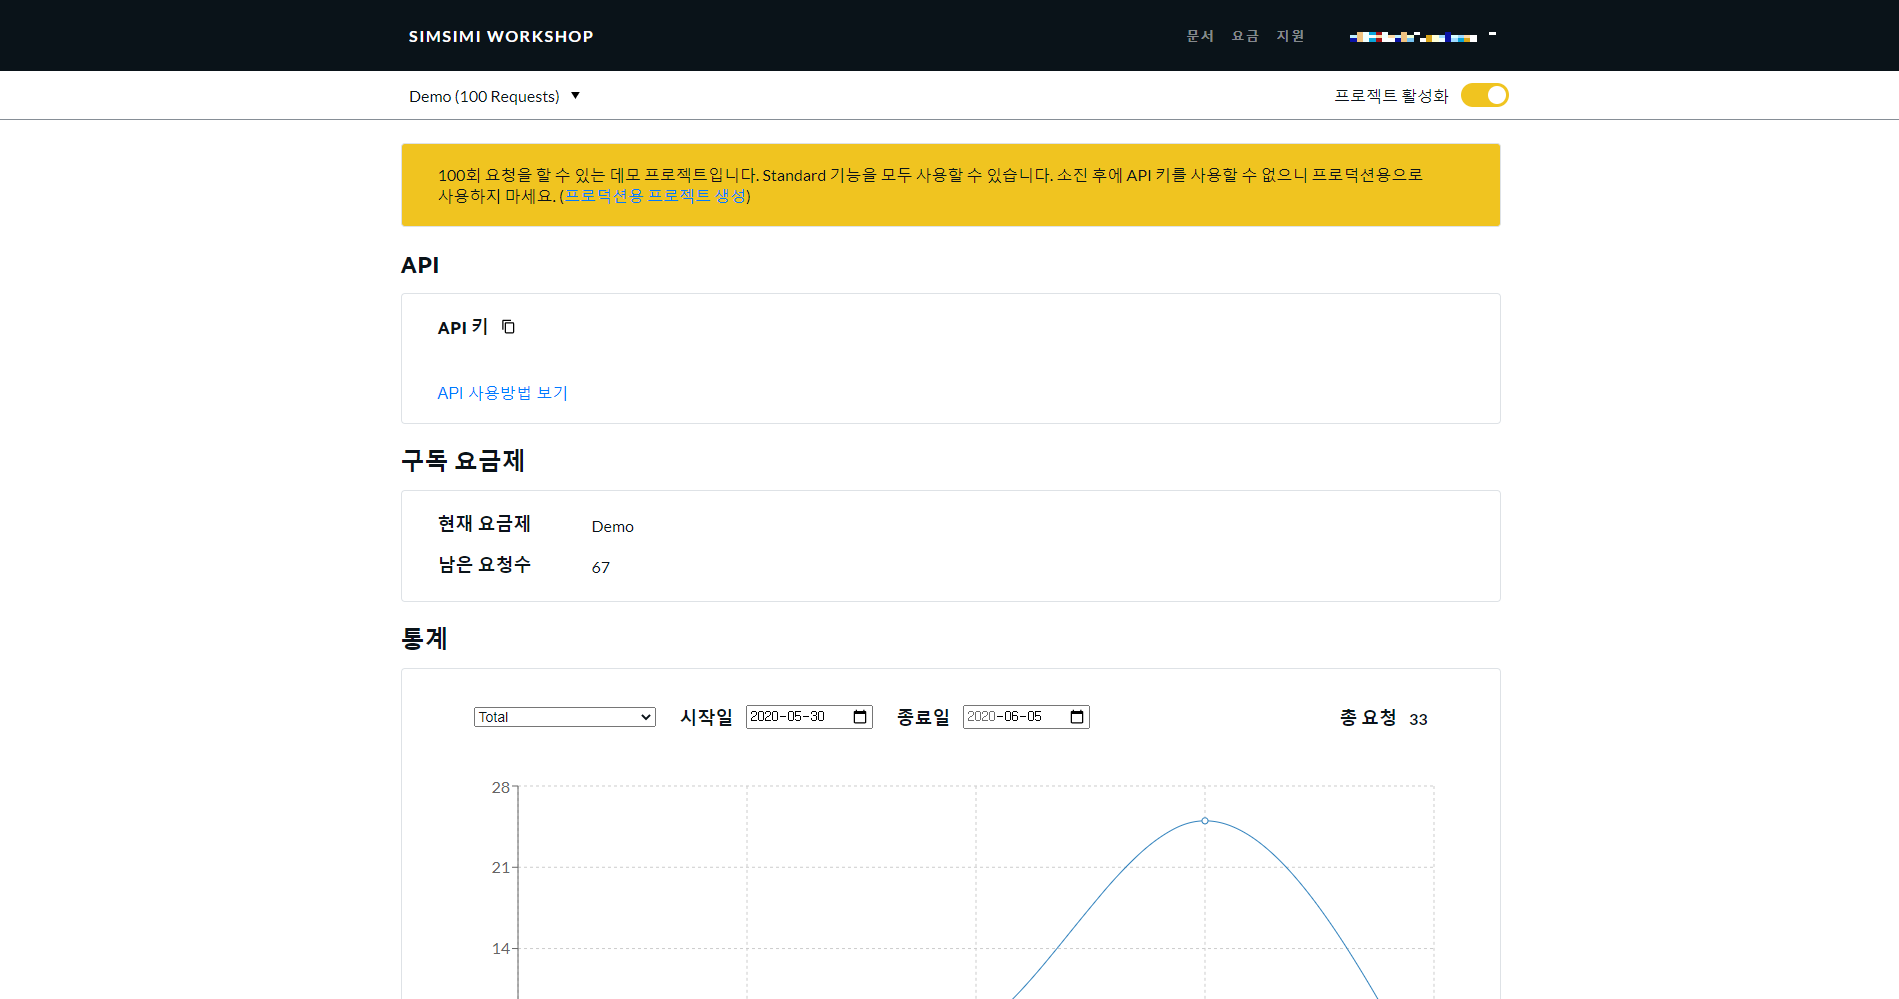This screenshot has width=1899, height=999.
Task: Click the API 키 label
Action: (x=462, y=327)
